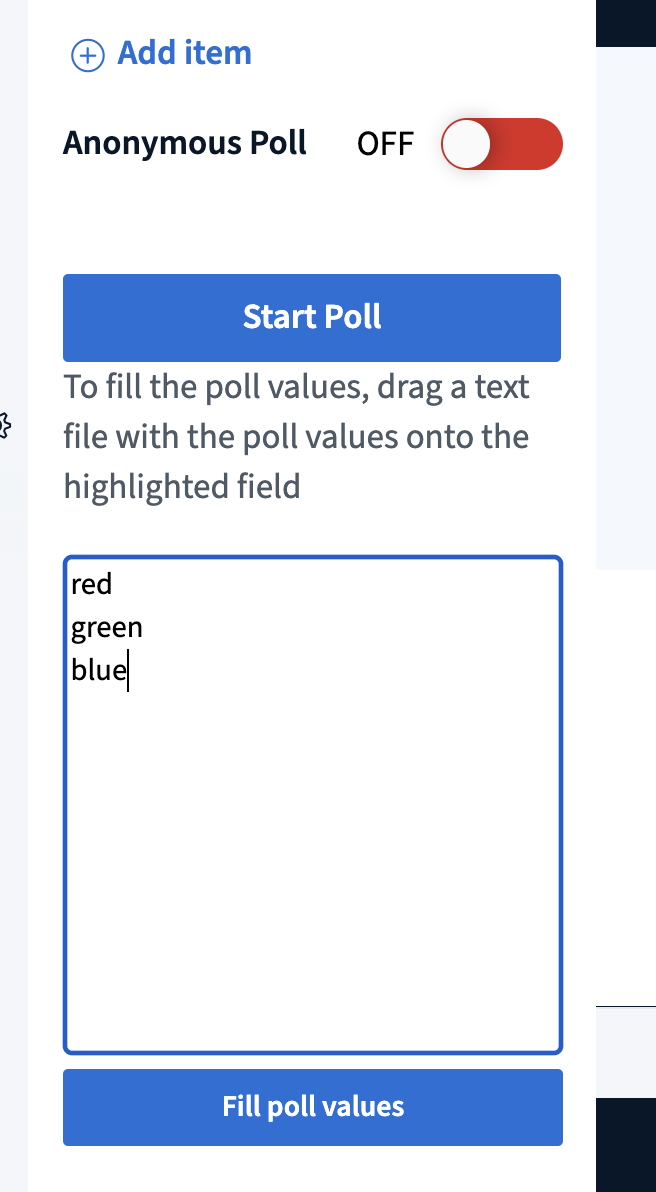Select the blue Start Poll control
This screenshot has height=1192, width=656.
[x=311, y=317]
